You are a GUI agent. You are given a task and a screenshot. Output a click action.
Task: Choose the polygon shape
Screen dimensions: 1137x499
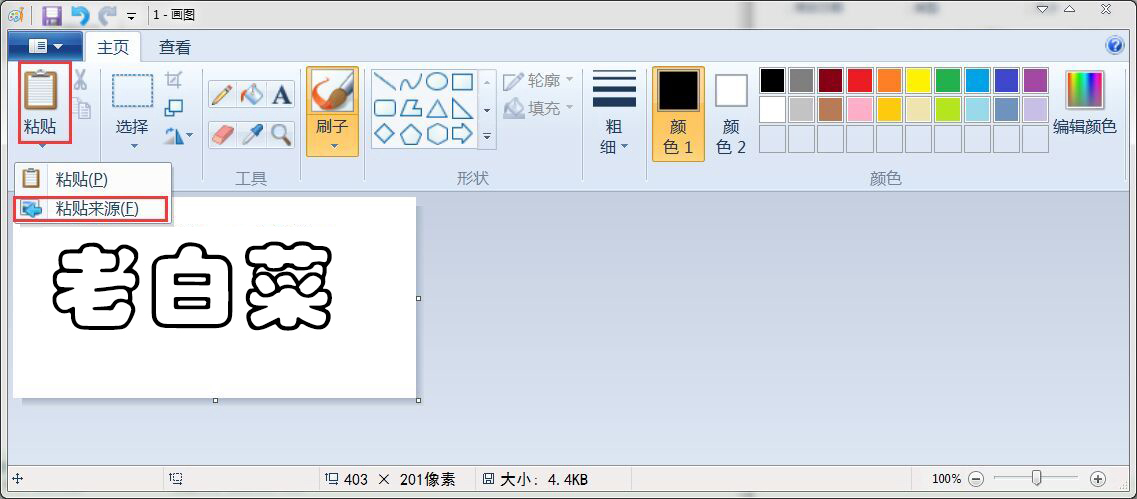410,109
